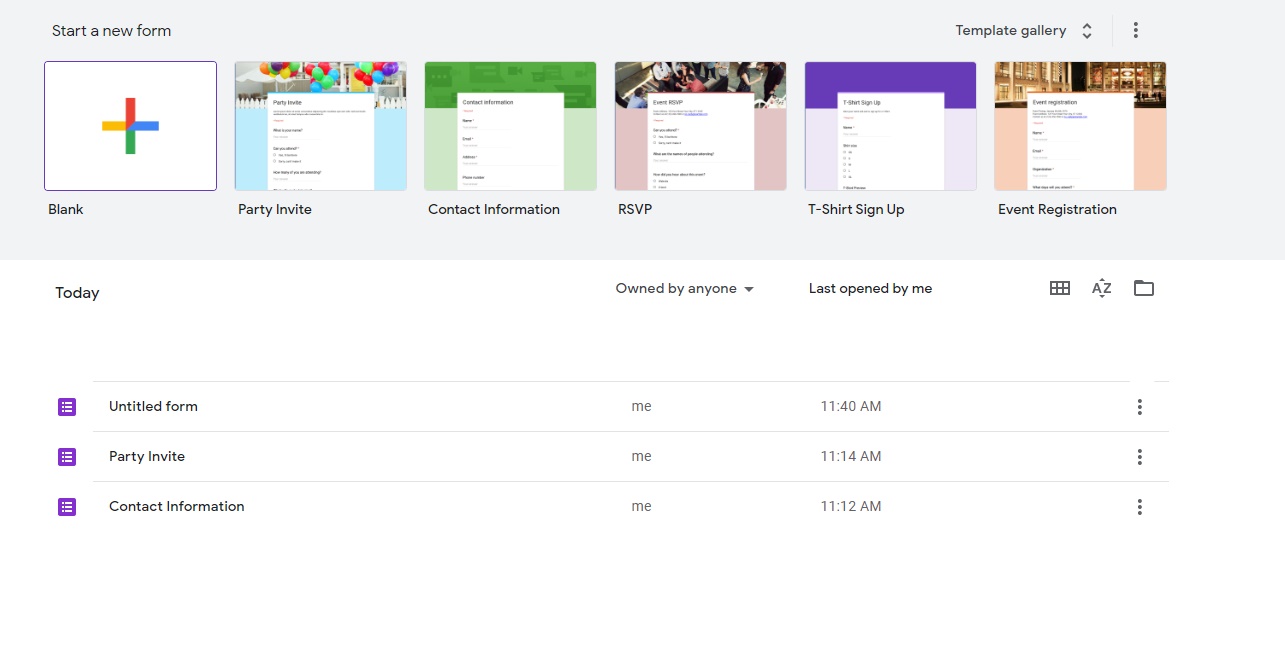Screen dimensions: 1285x657
Task: Open the Party Invite template thumbnail
Action: click(x=320, y=126)
